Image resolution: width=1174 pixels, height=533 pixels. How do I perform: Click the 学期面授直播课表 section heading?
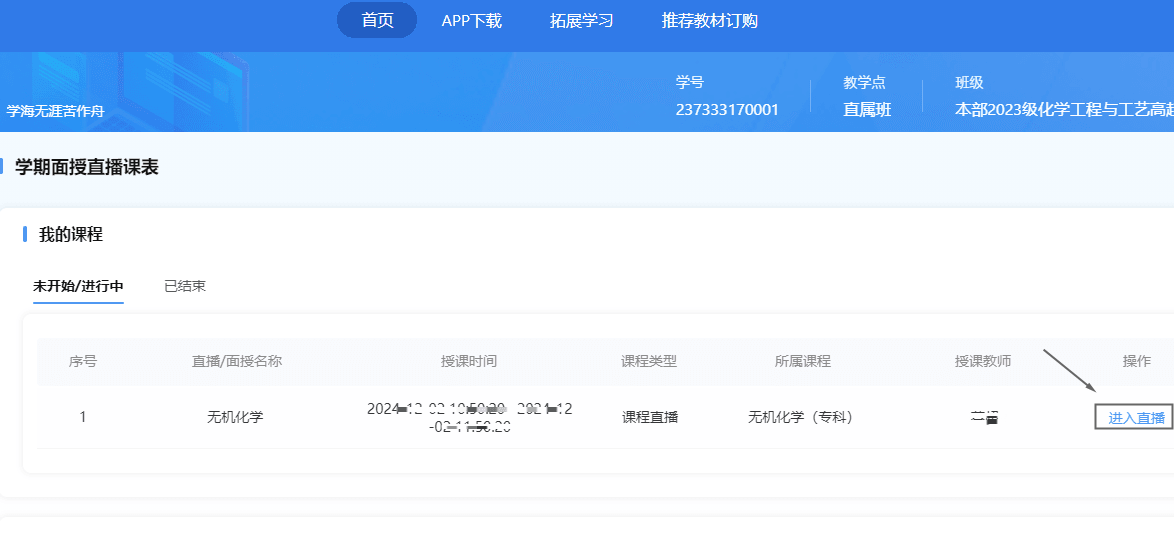tap(87, 167)
